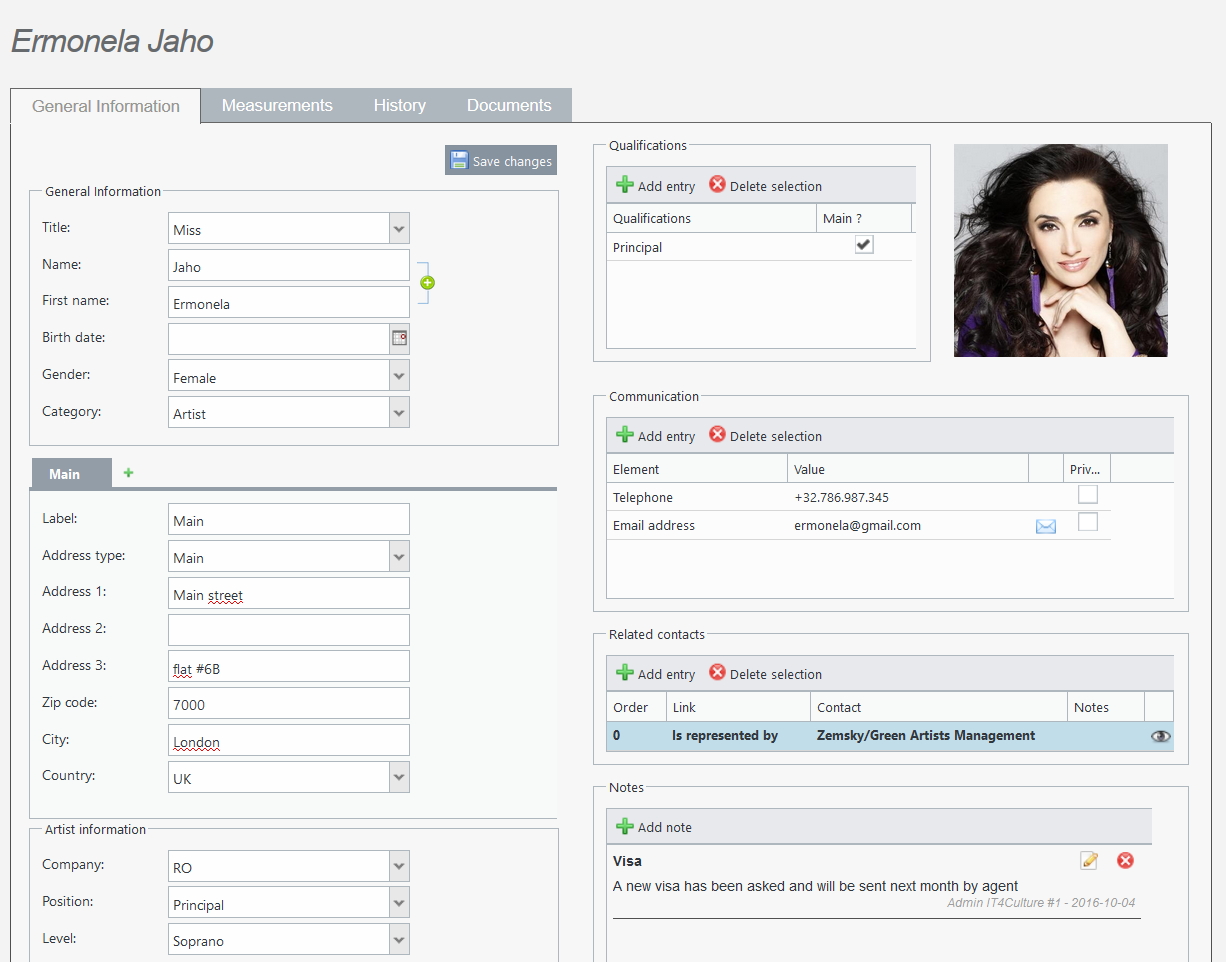
Task: Click the Address 3 field flat #6B
Action: [x=289, y=667]
